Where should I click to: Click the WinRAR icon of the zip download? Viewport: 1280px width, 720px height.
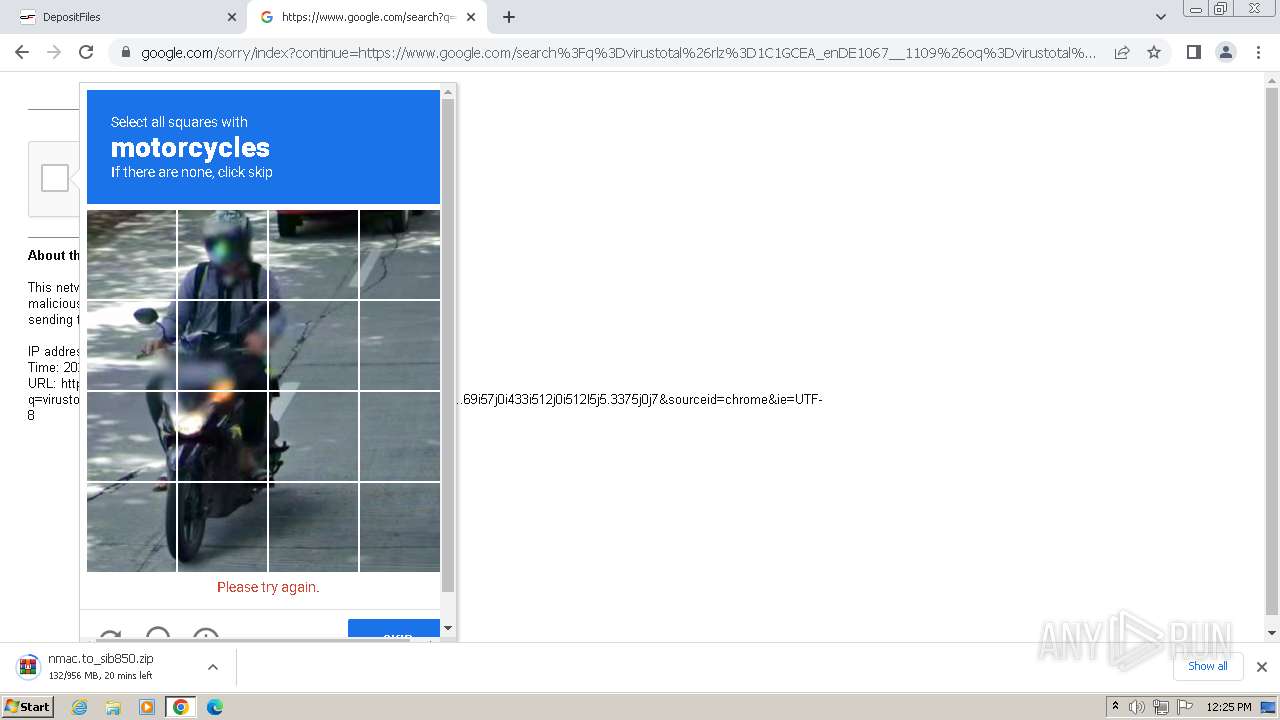pyautogui.click(x=28, y=666)
